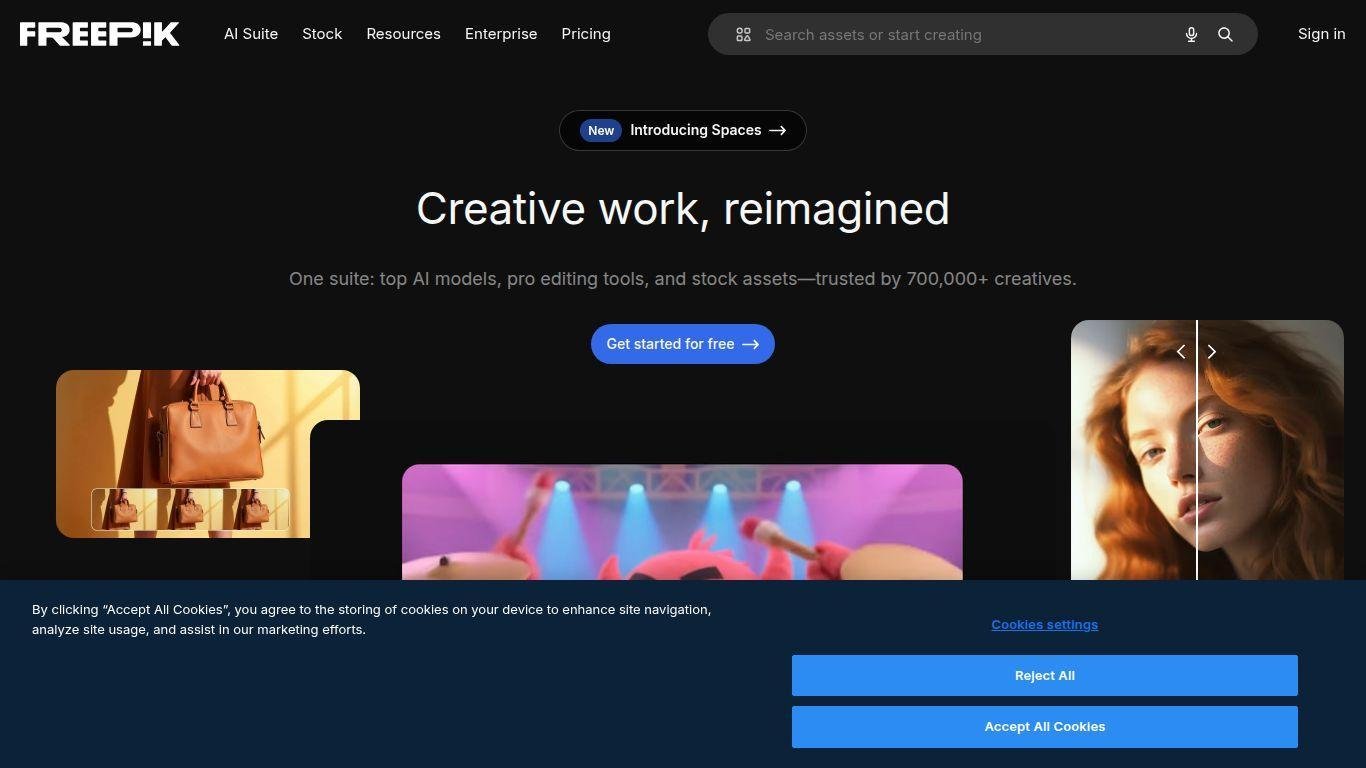
Task: Click the Freepik logo
Action: click(x=100, y=34)
